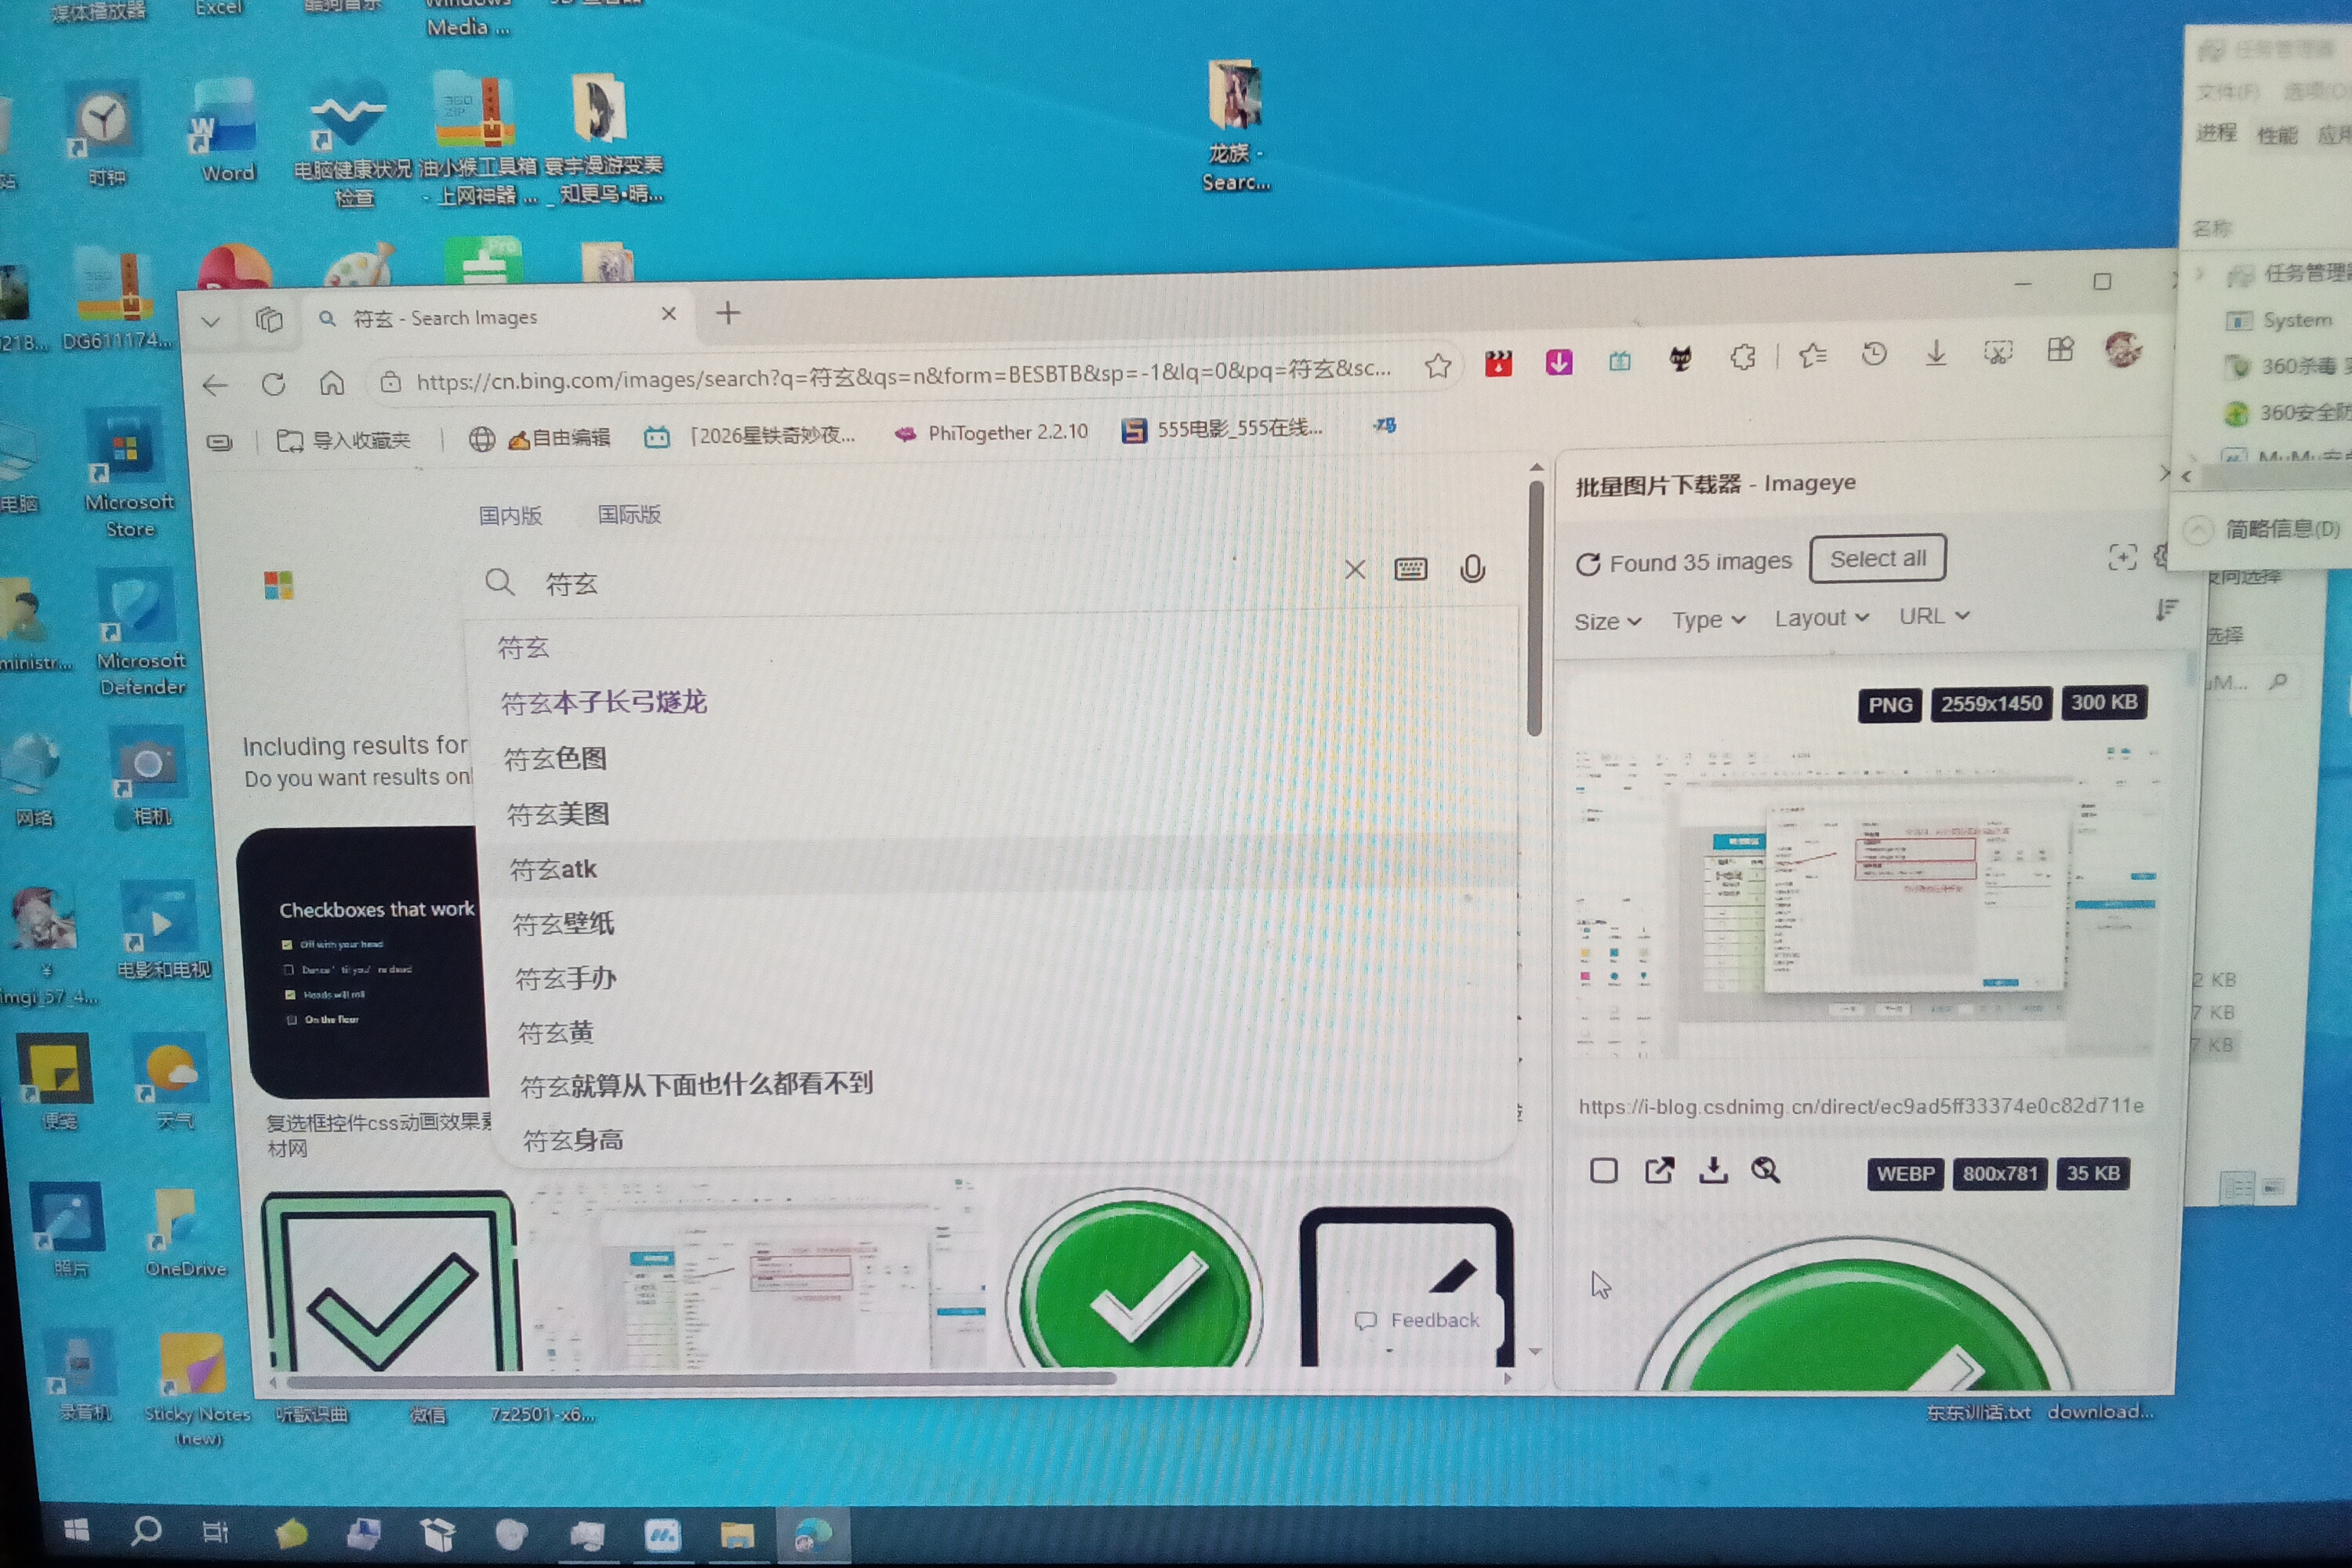Reload the page with the refresh icon
The height and width of the screenshot is (1568, 2352).
(x=273, y=385)
